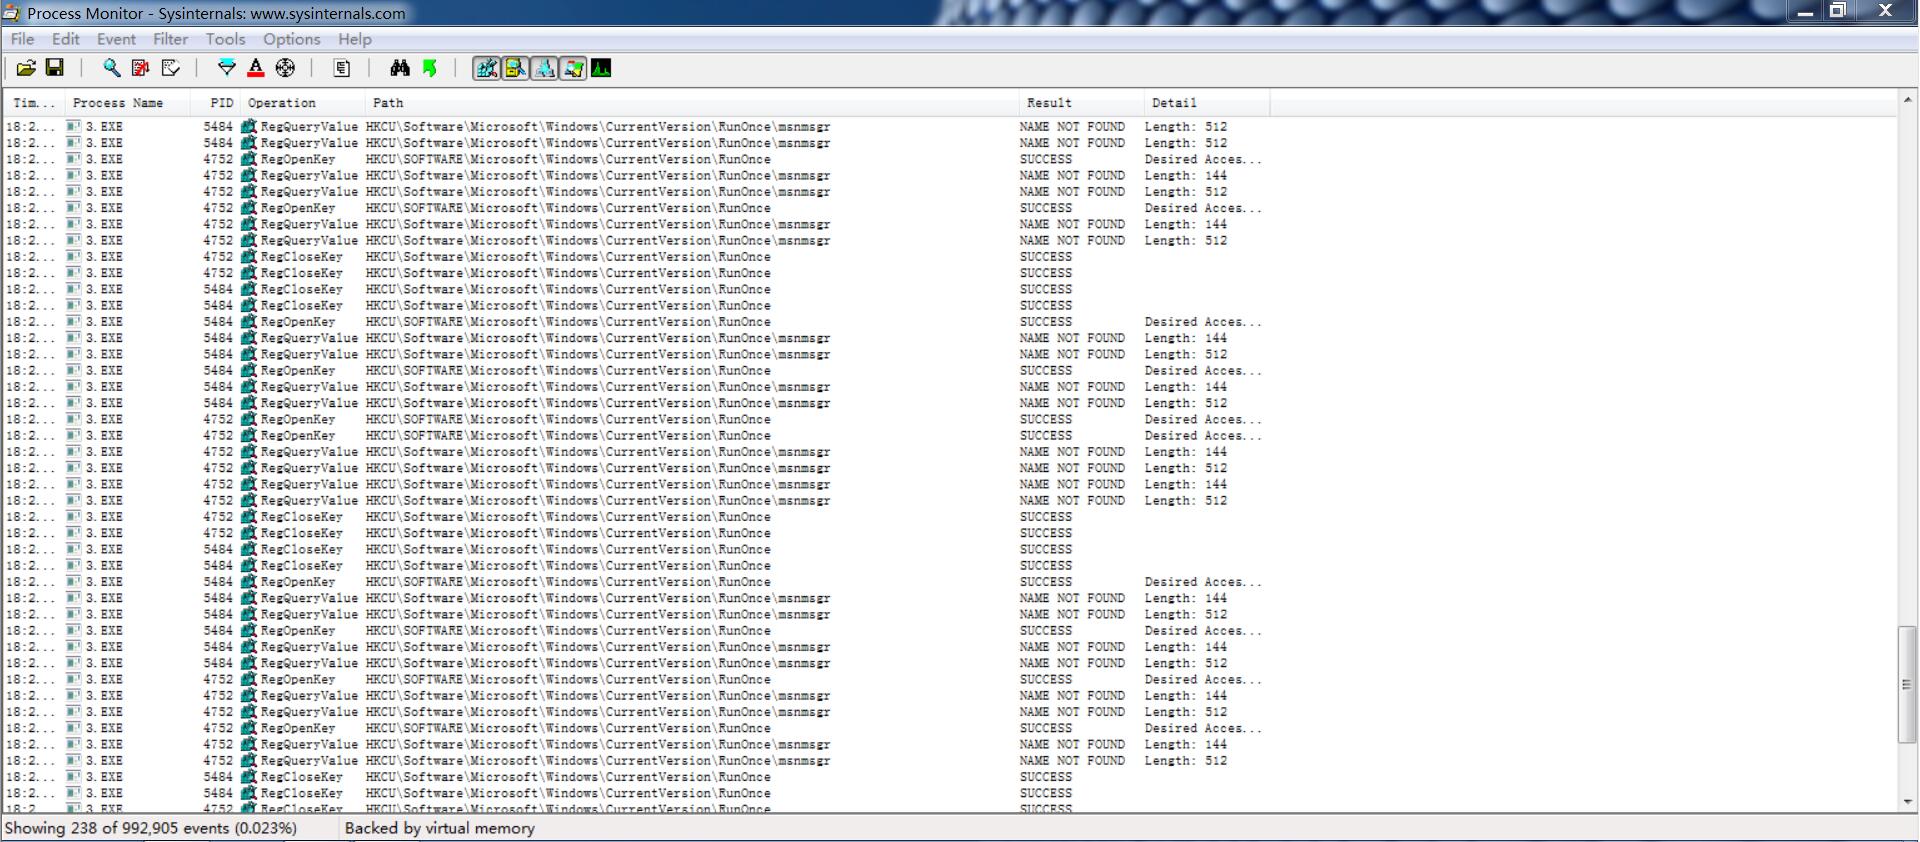Toggle Show Registry Activity

point(486,68)
